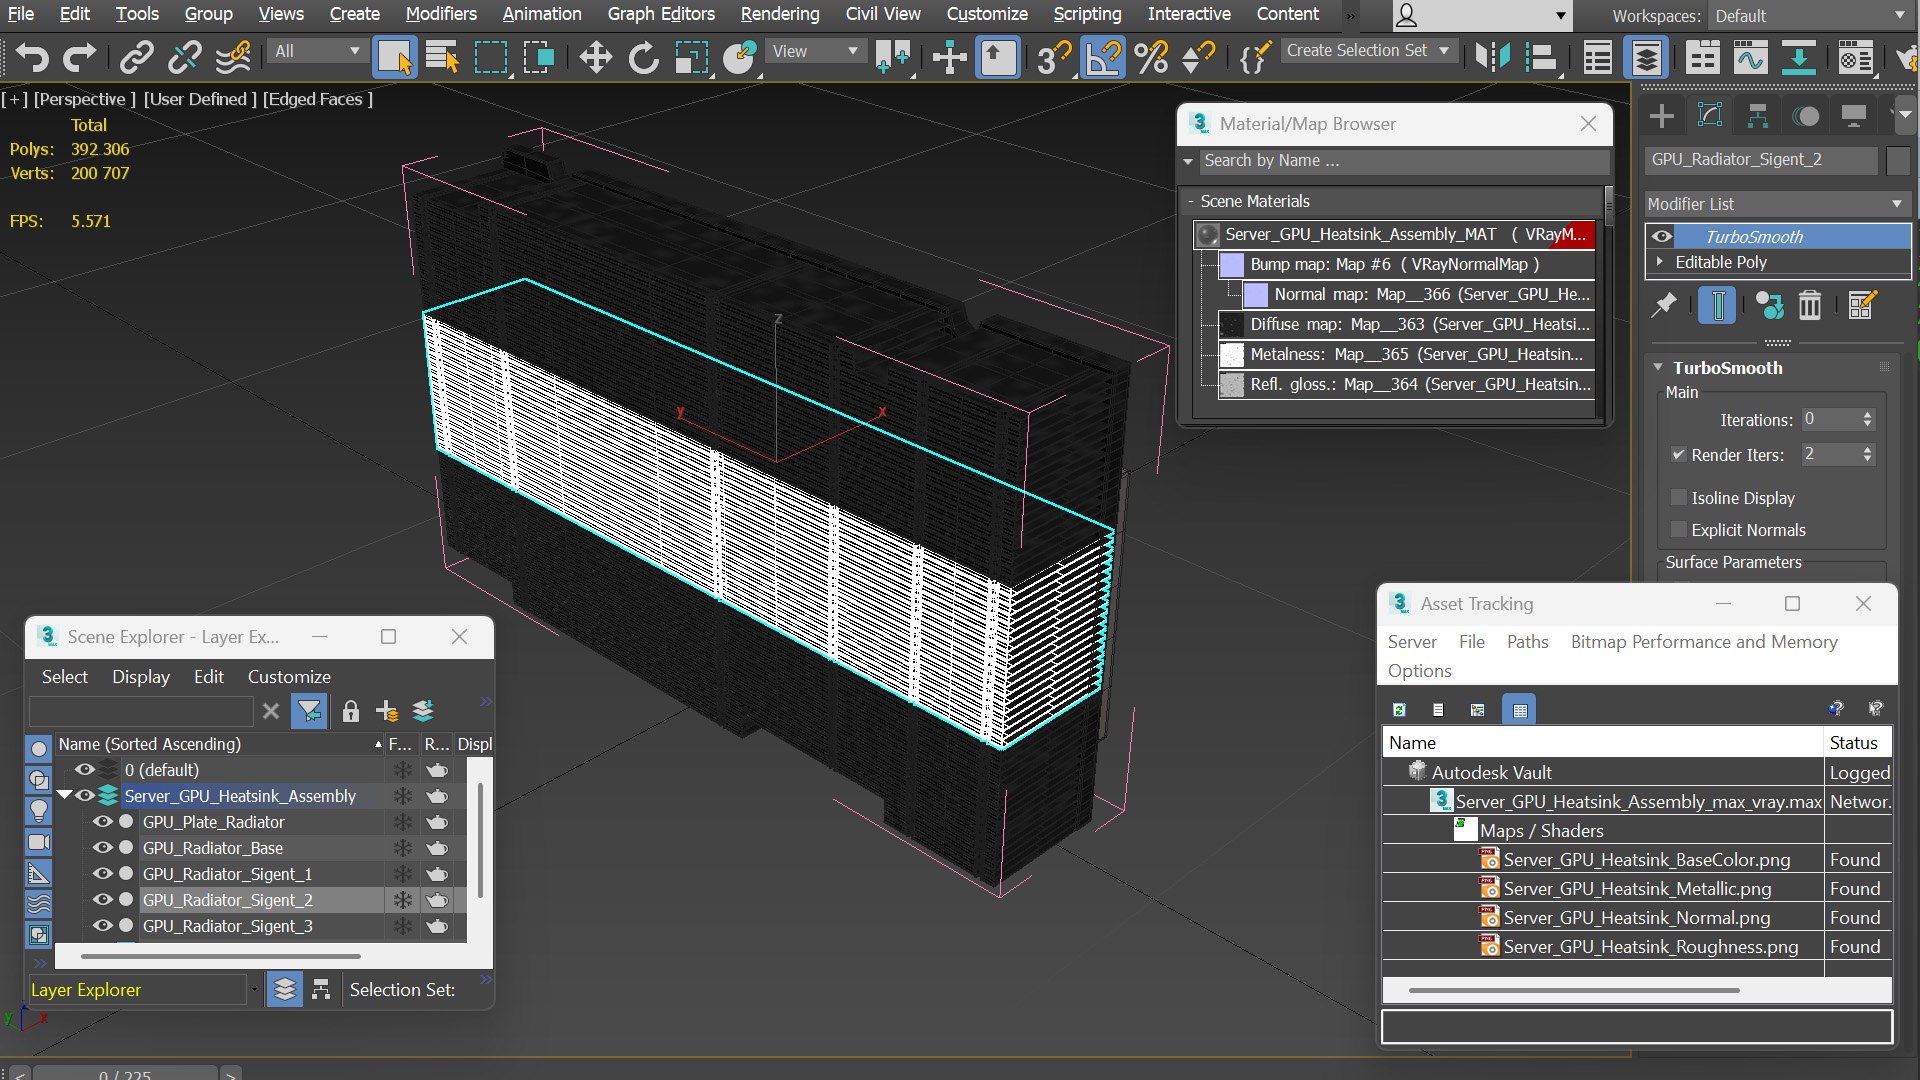Collapse TurboSmooth rollout arrow
Viewport: 1920px width, 1080px height.
coord(1658,367)
